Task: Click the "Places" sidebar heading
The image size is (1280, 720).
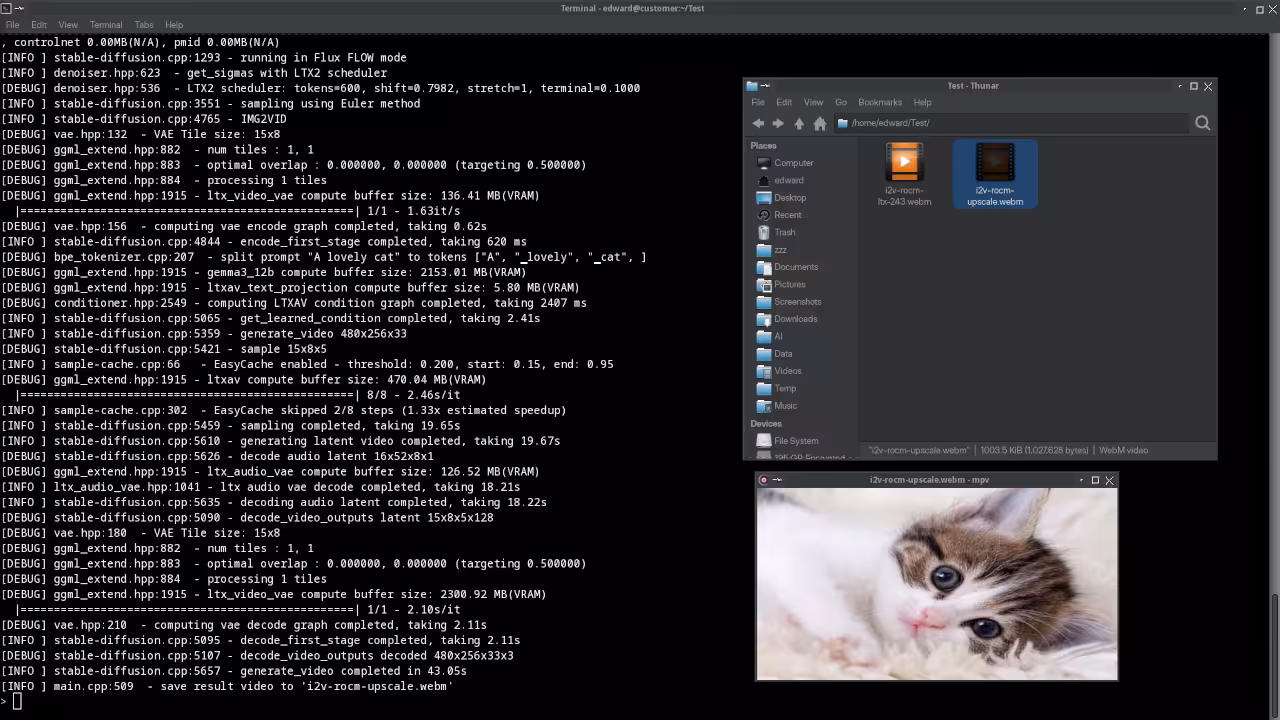Action: click(763, 146)
